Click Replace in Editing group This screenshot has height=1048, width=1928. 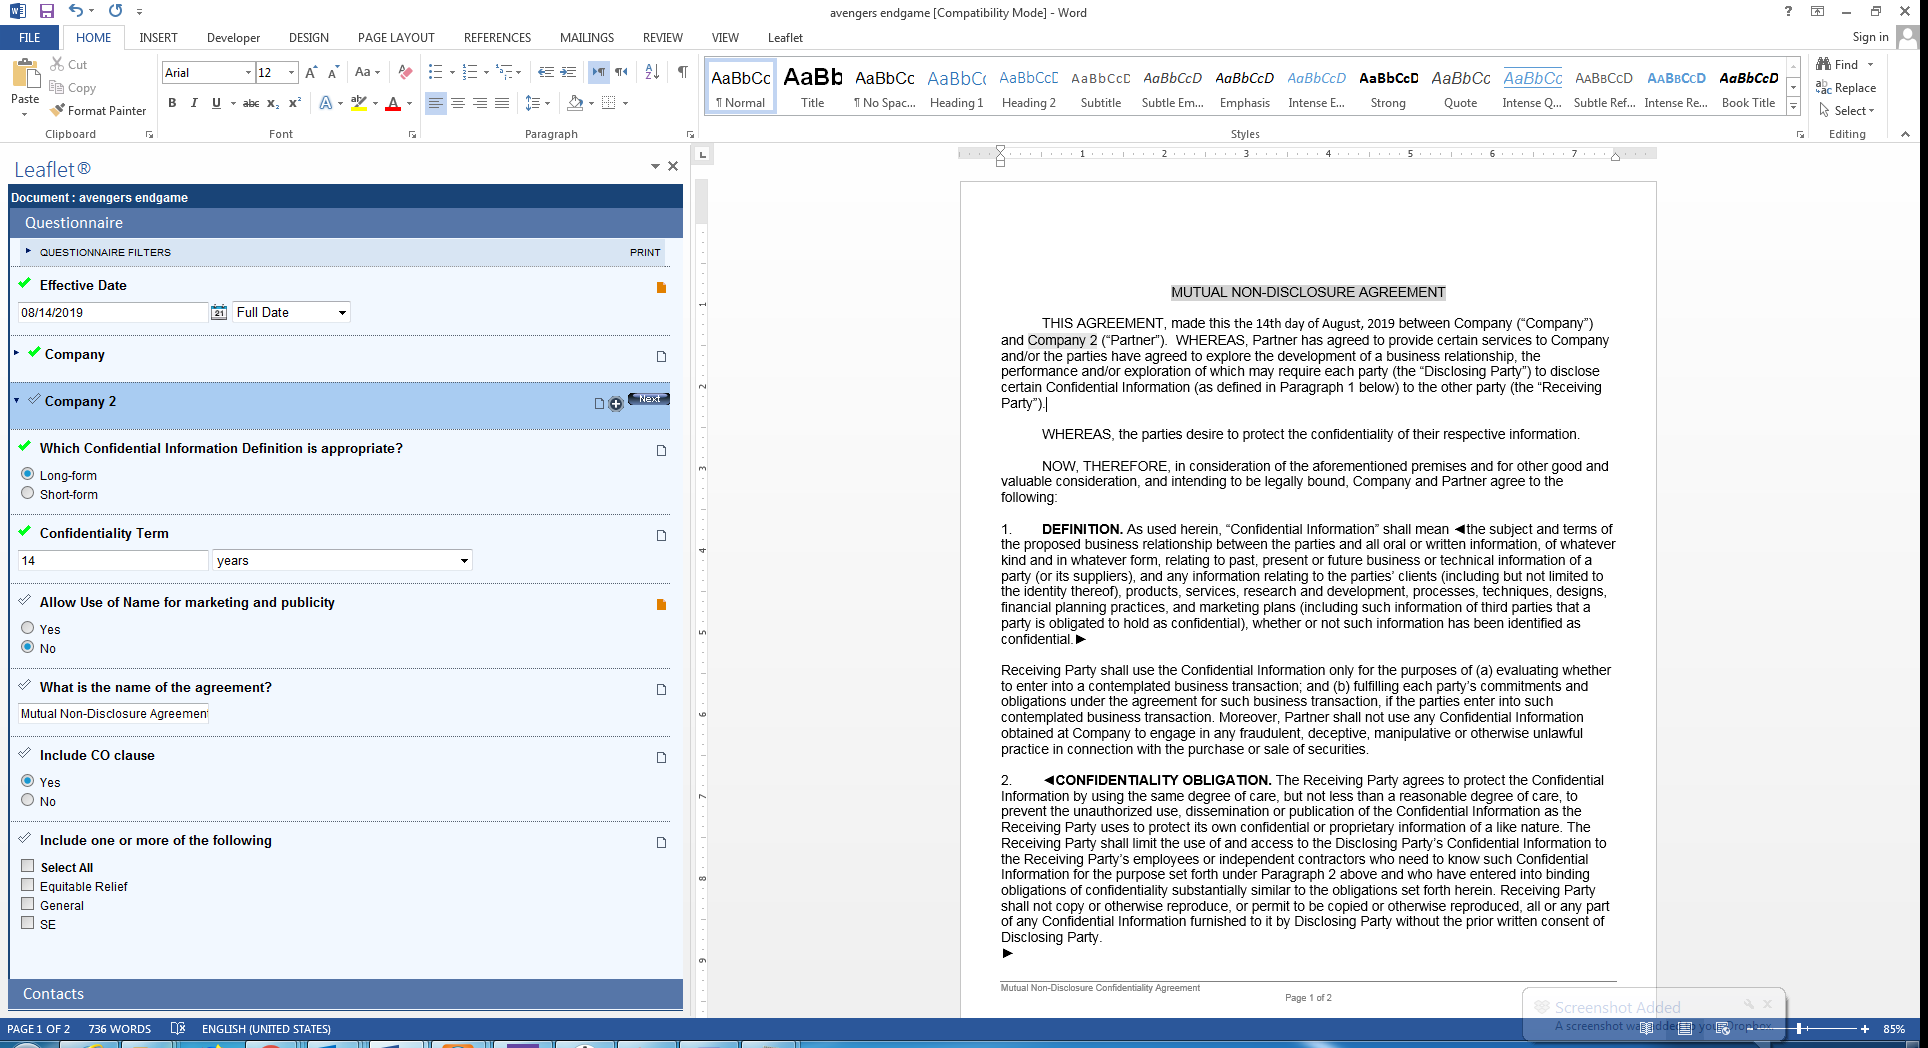coord(1847,88)
